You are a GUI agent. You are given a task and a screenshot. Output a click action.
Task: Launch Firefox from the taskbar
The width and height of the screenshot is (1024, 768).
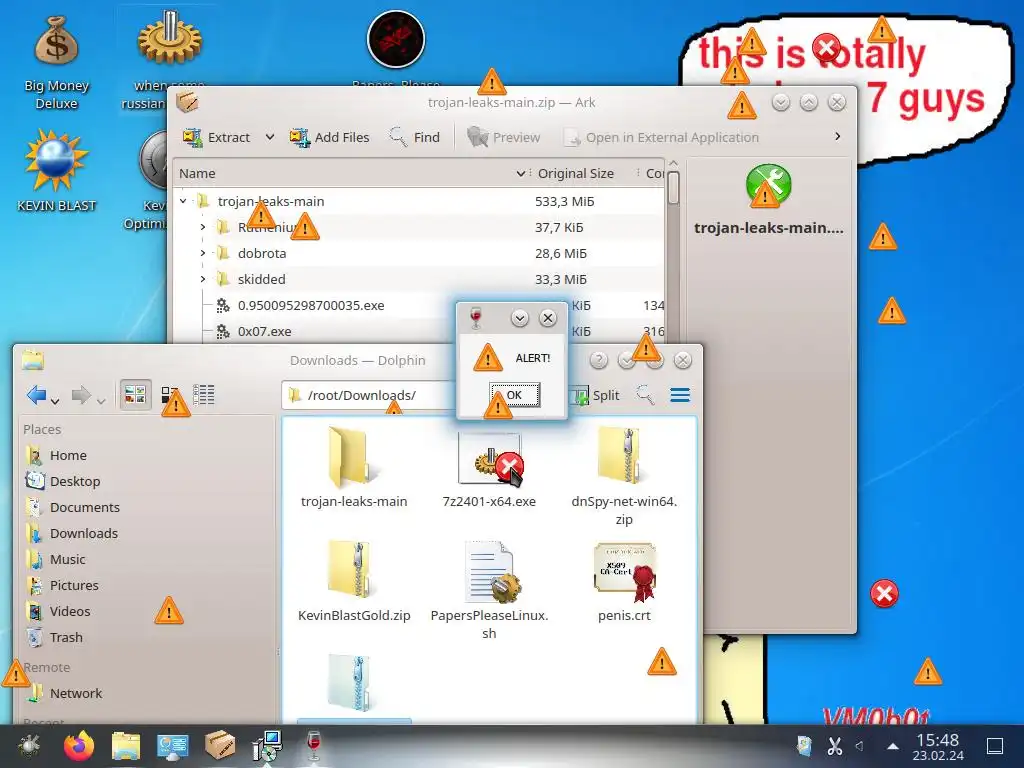tap(79, 746)
